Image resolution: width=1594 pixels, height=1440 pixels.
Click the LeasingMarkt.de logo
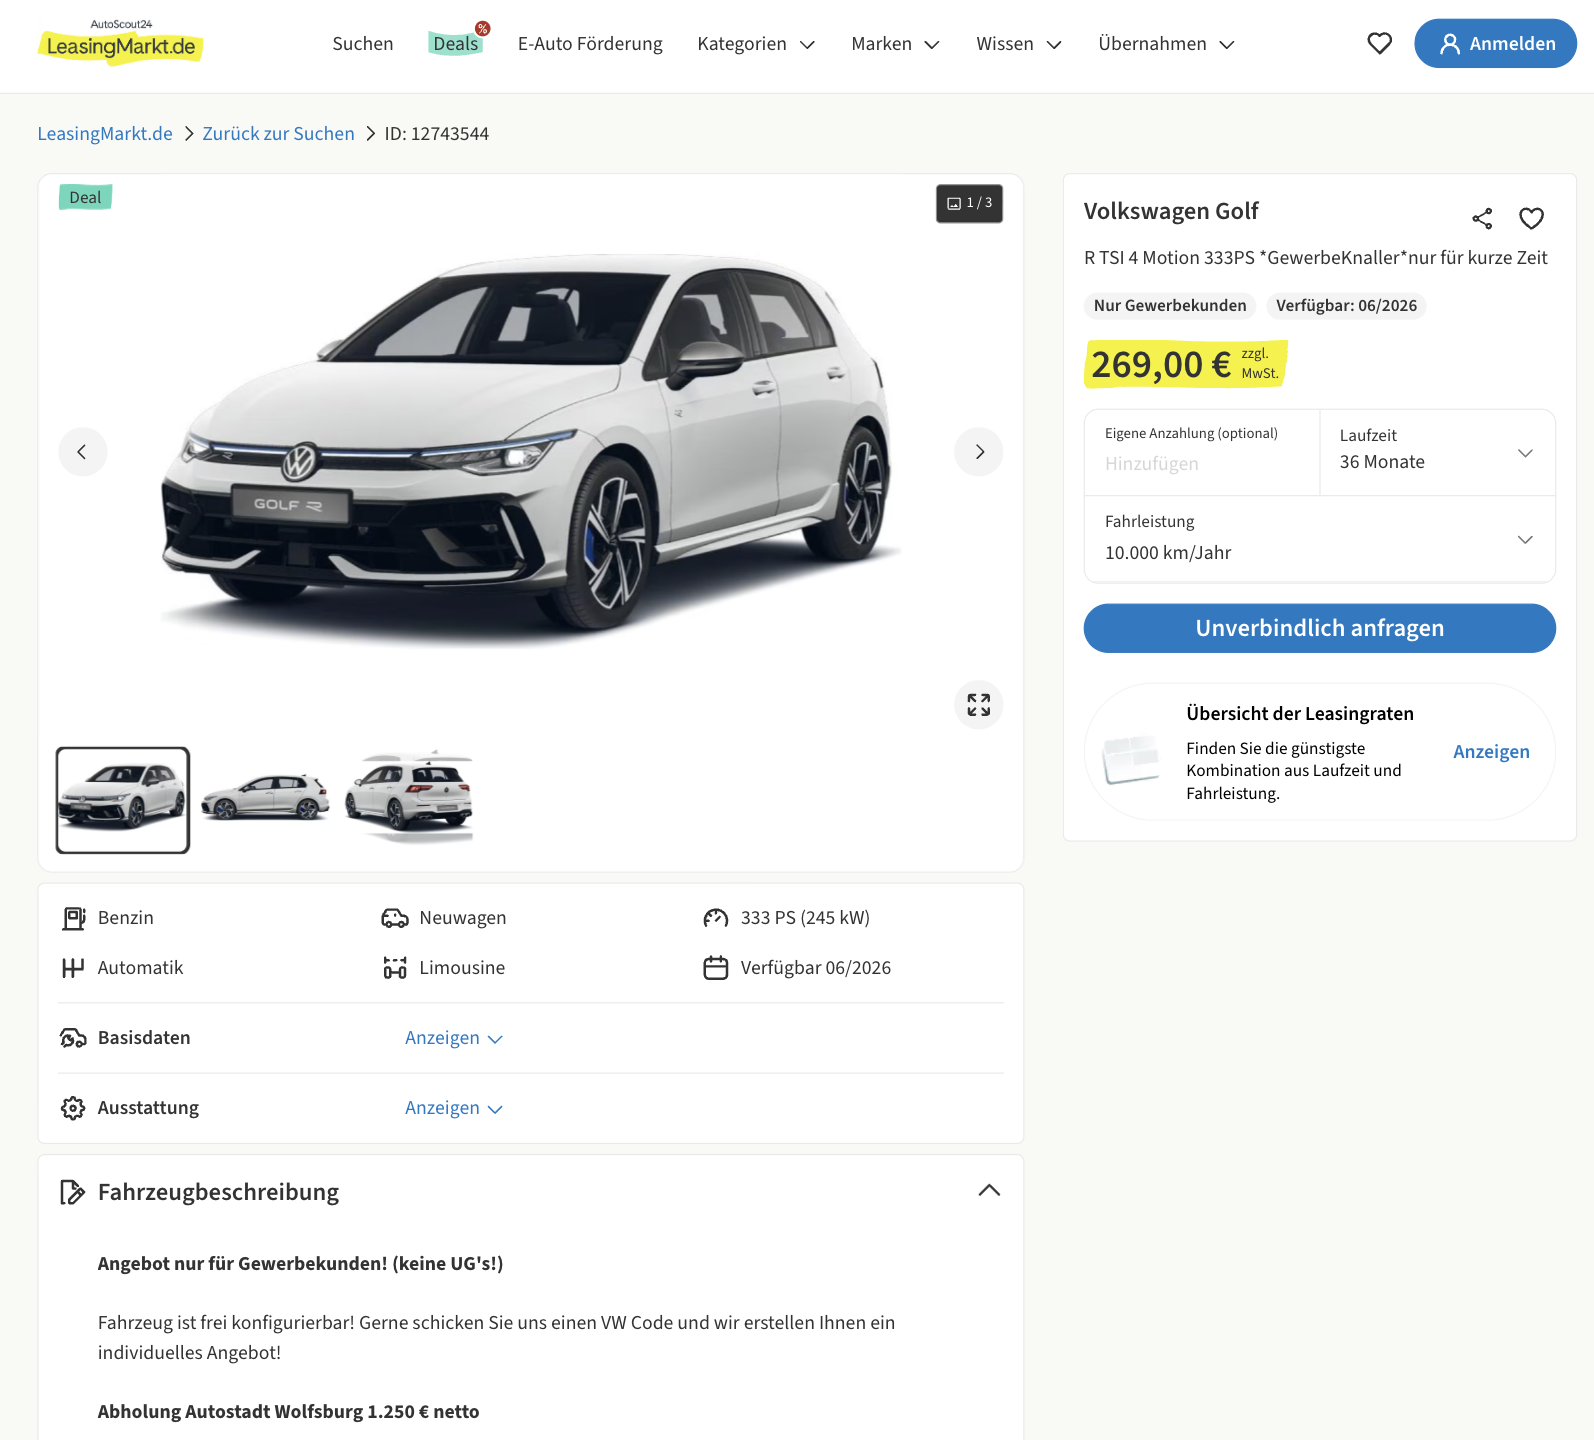click(120, 43)
